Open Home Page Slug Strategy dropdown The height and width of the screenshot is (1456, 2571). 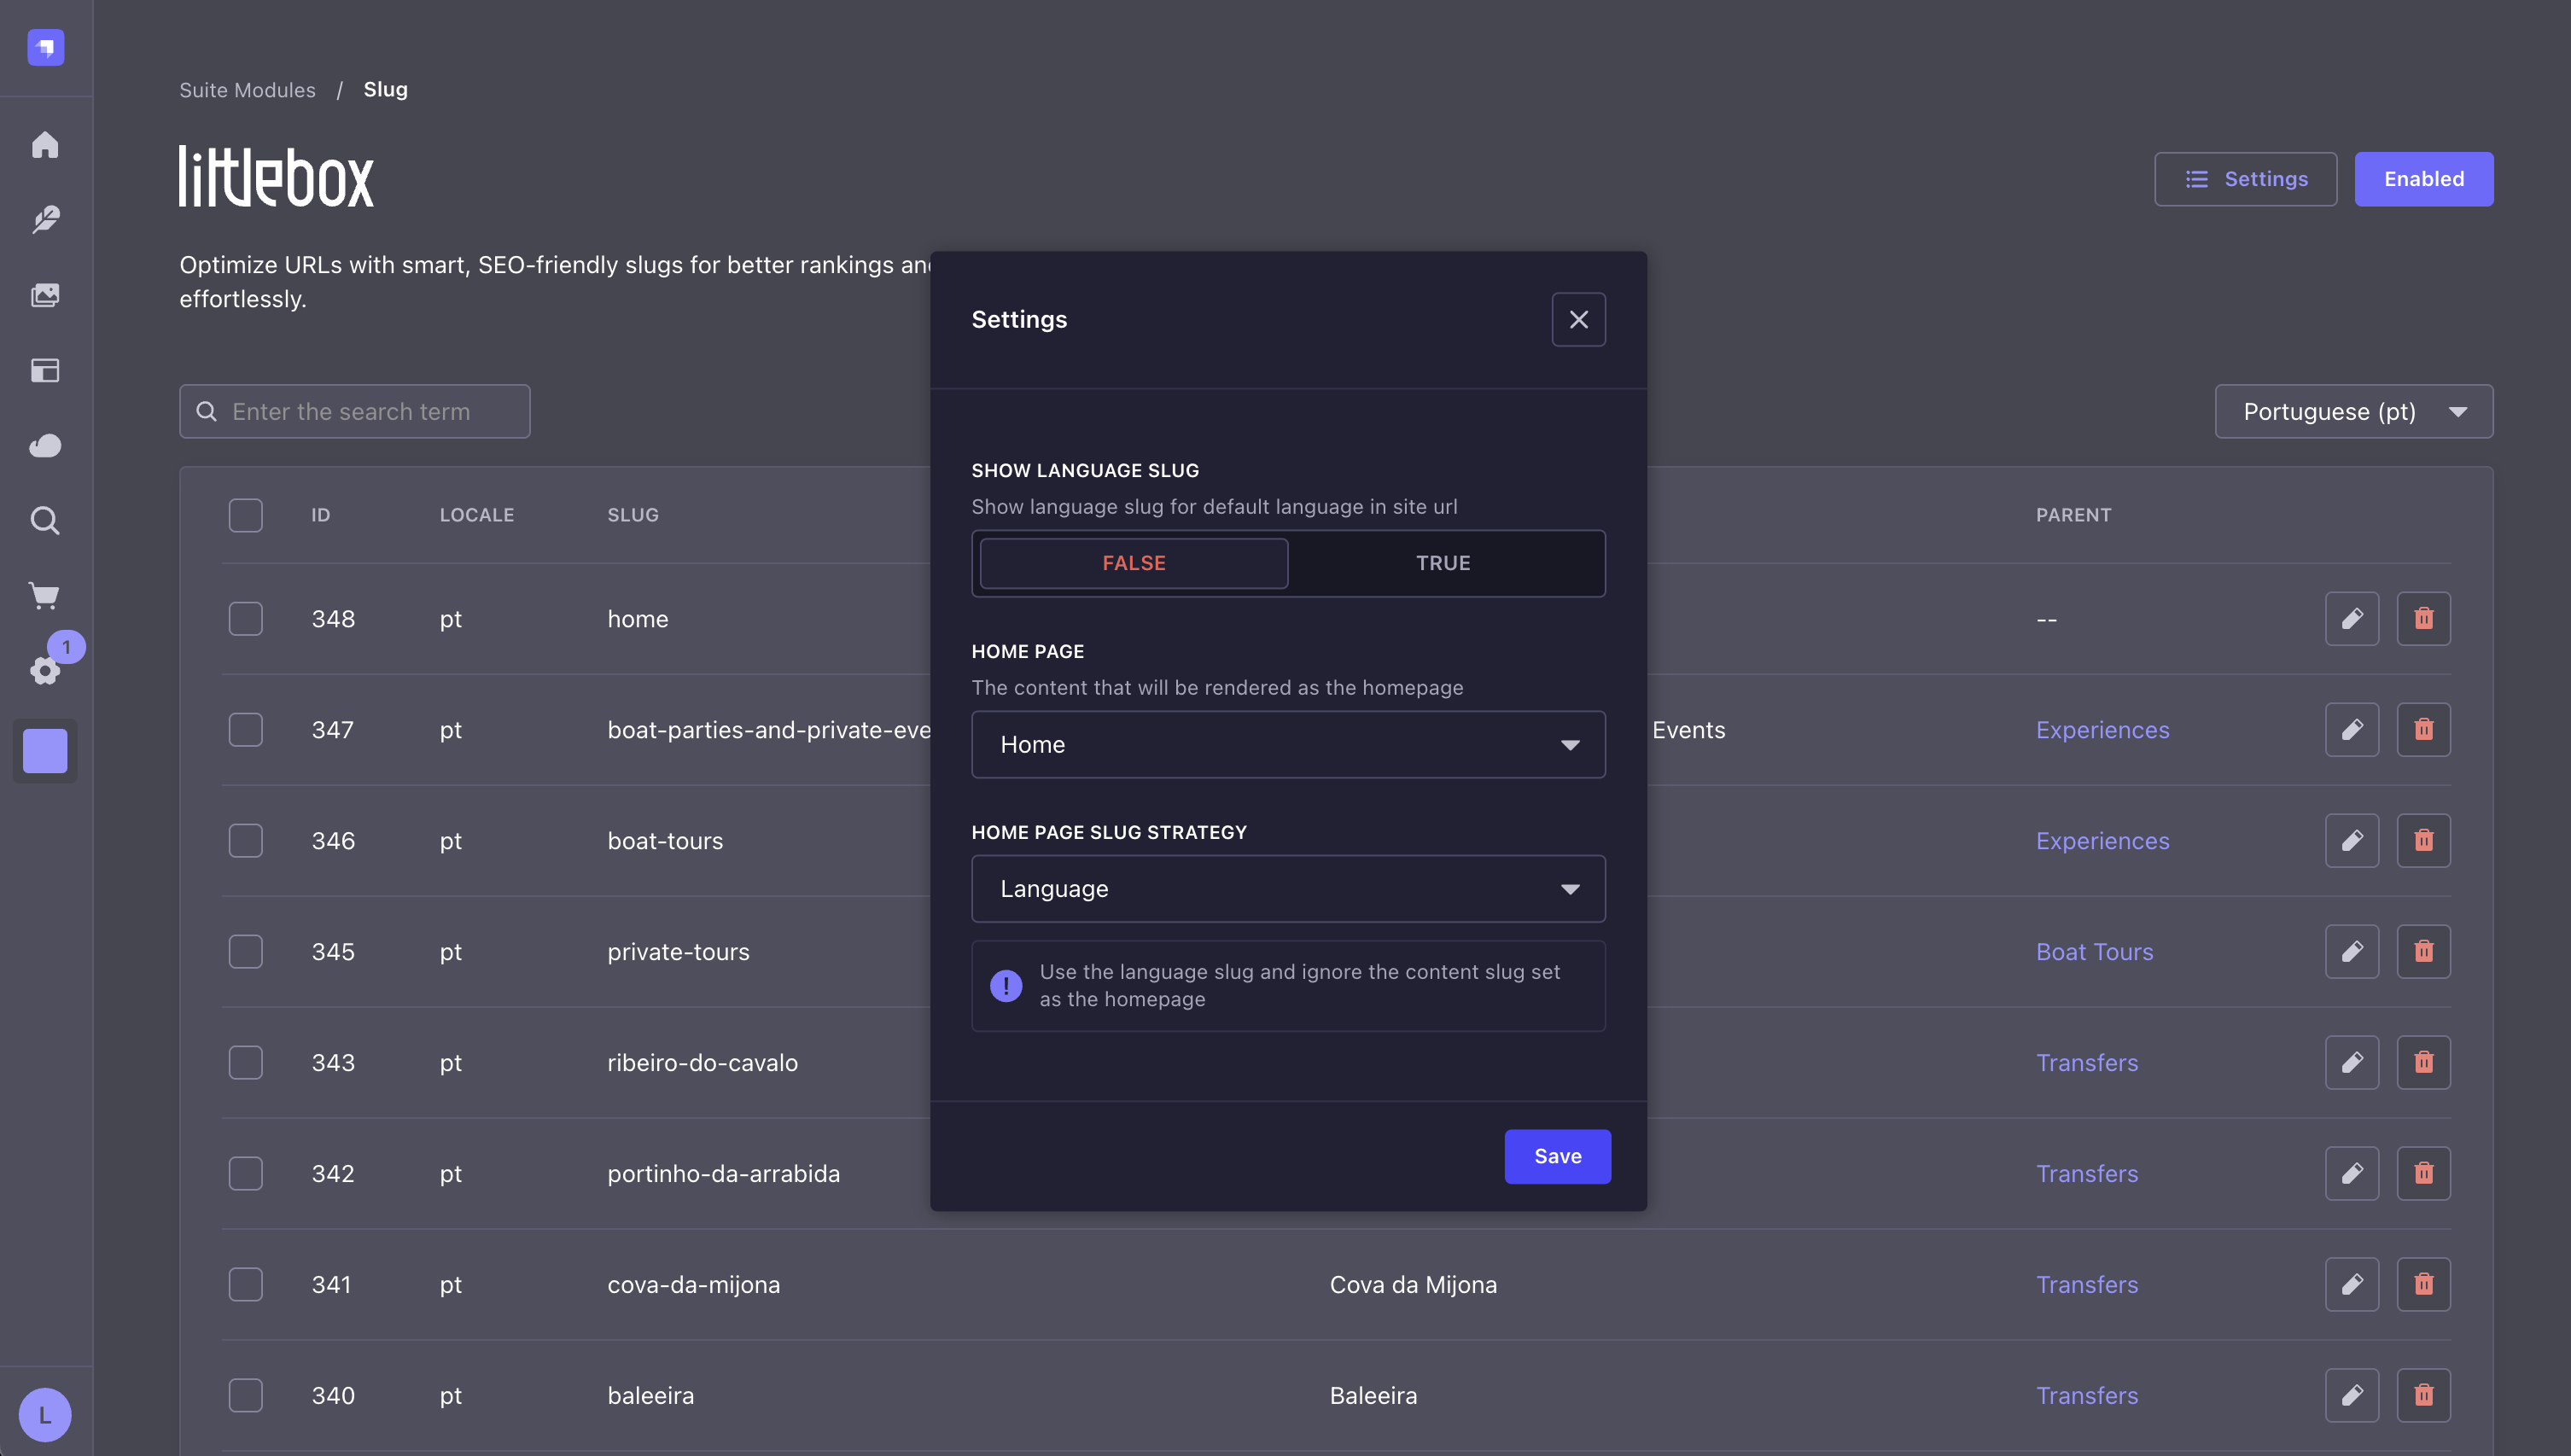pos(1288,889)
